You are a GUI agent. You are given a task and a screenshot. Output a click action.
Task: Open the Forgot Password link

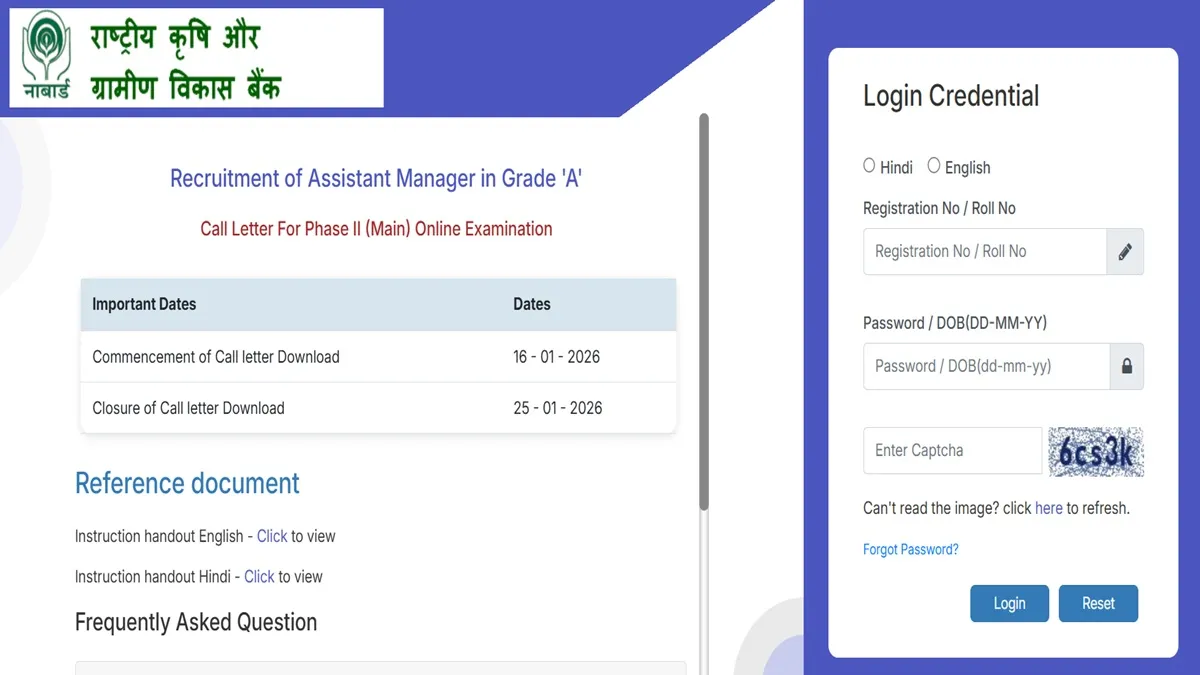coord(910,549)
